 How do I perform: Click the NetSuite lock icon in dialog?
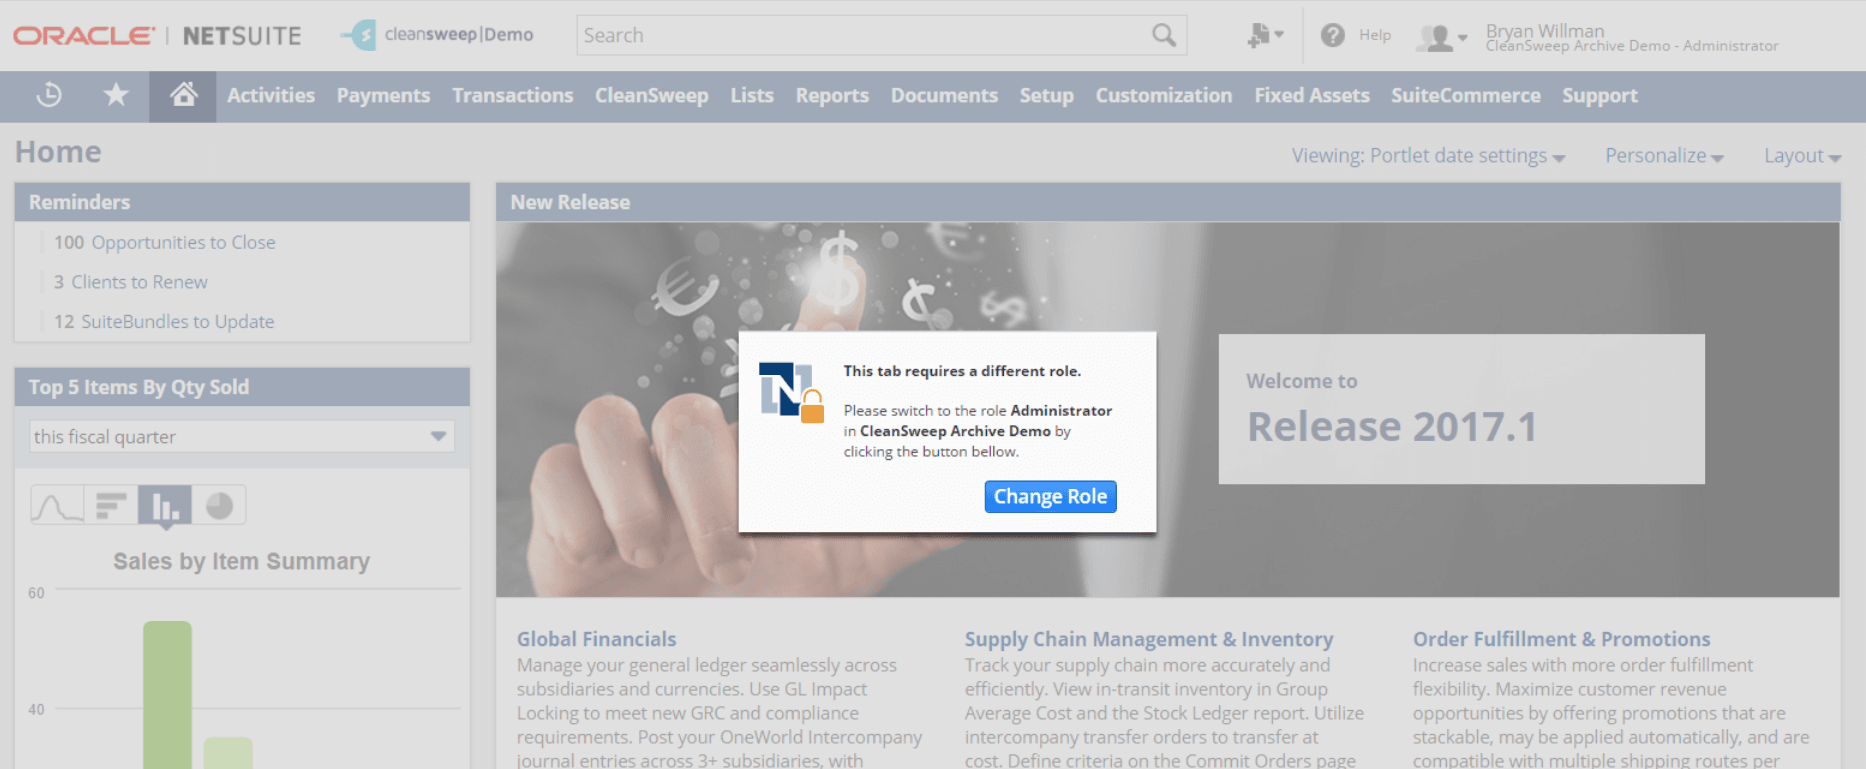coord(791,392)
